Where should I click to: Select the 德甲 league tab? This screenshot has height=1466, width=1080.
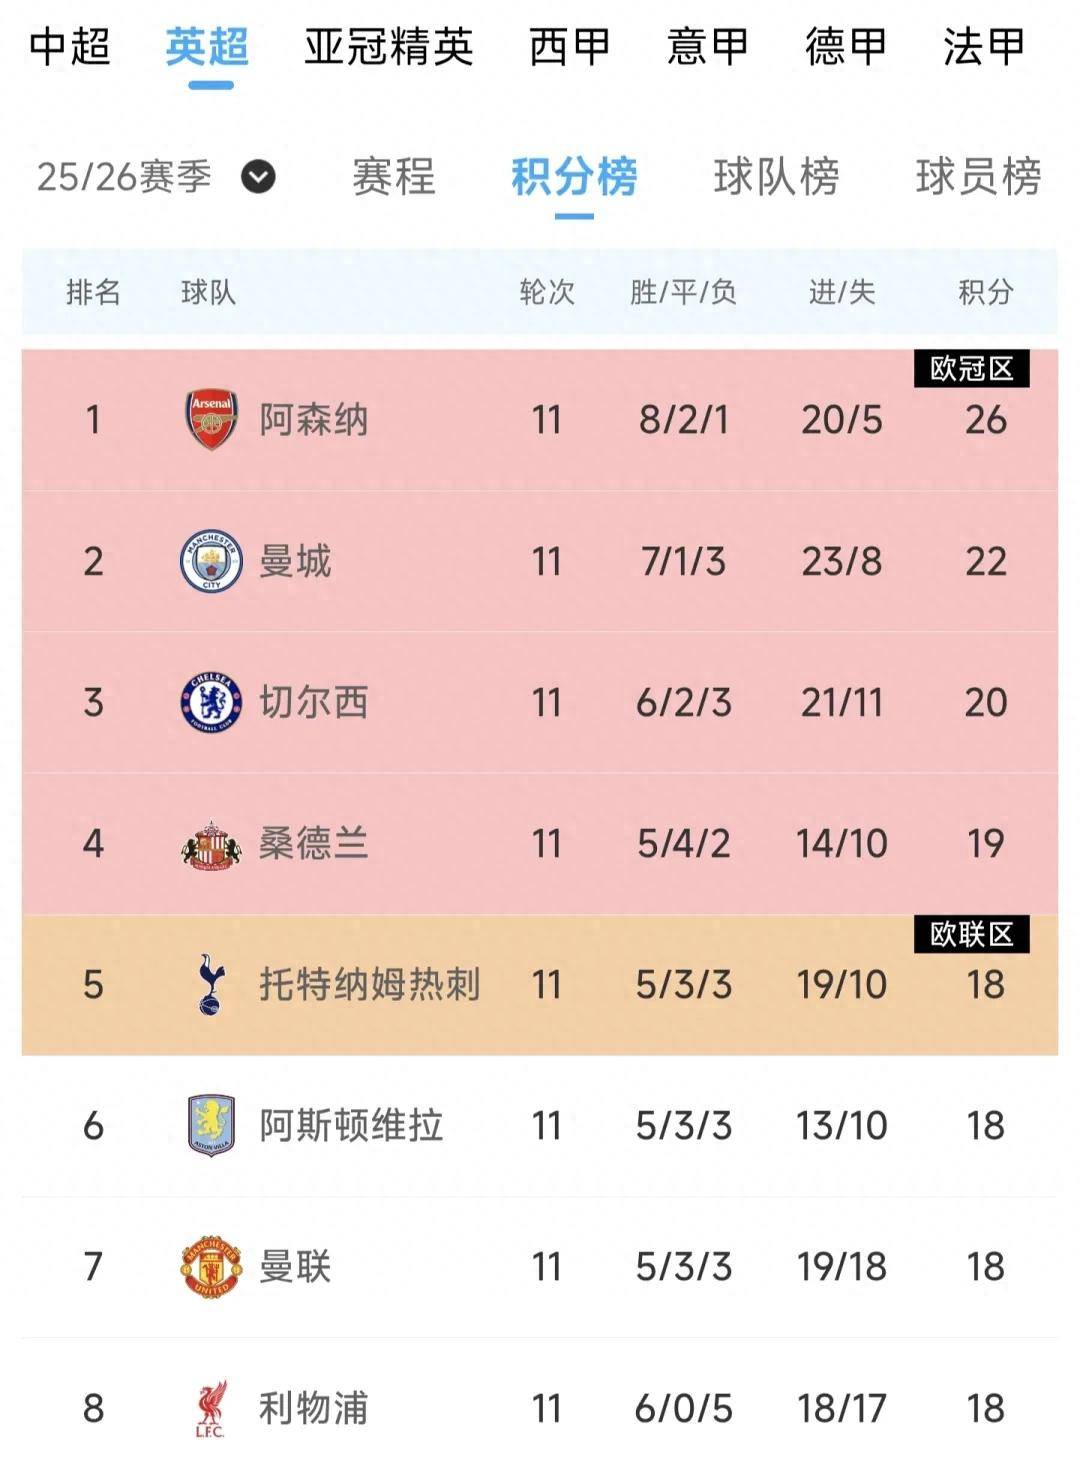tap(845, 47)
